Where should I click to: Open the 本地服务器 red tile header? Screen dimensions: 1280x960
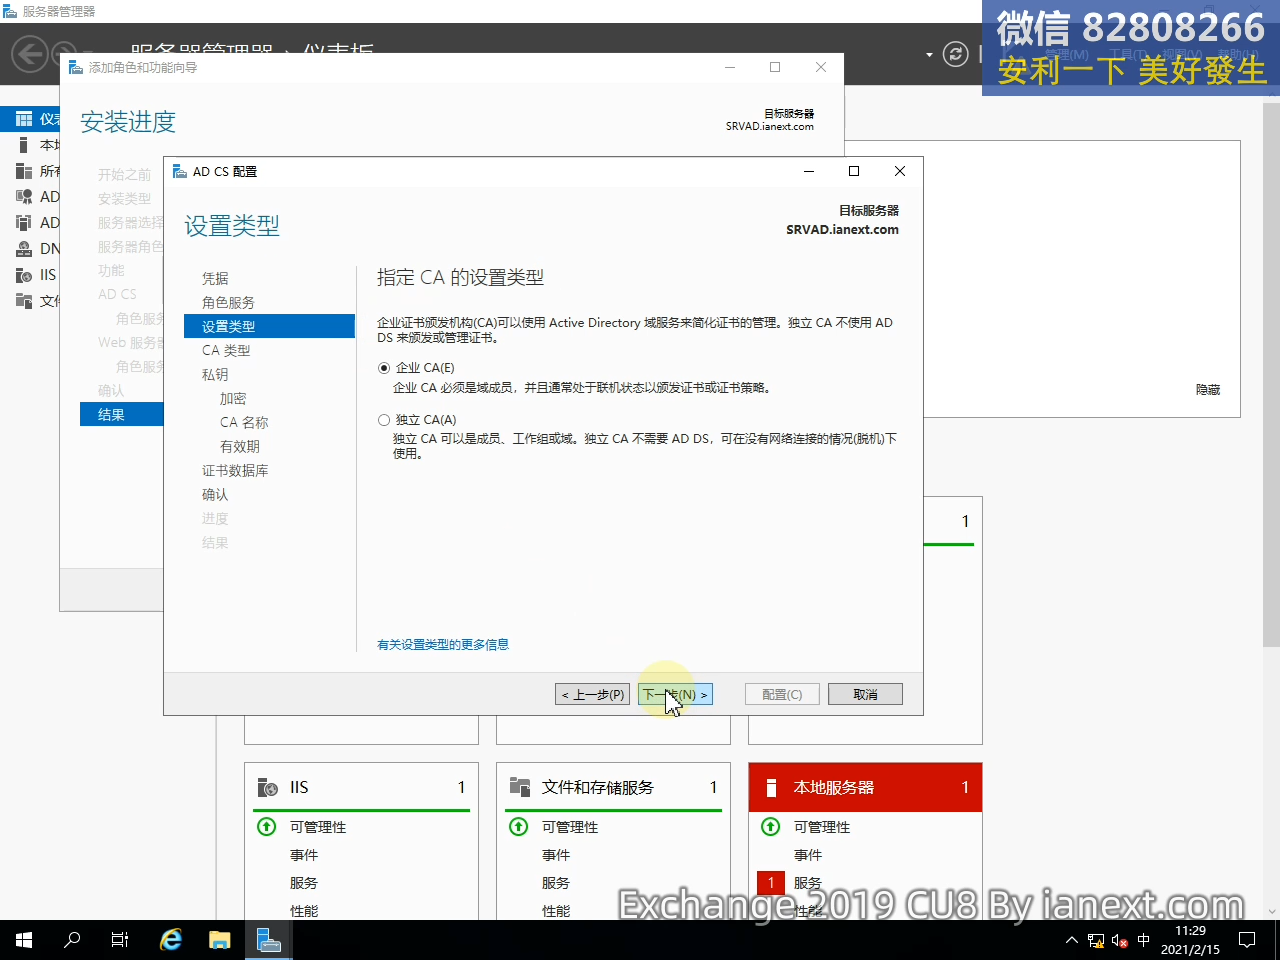865,787
